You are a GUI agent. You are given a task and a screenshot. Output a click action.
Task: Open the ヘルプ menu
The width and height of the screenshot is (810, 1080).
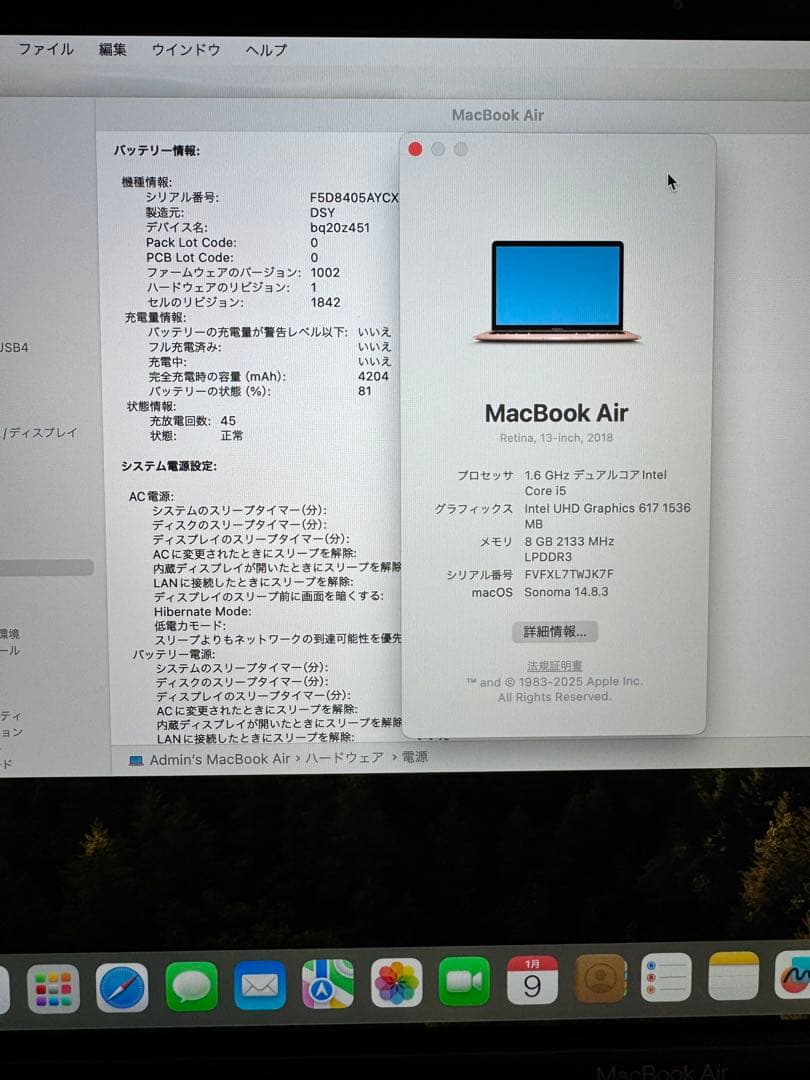[x=265, y=50]
